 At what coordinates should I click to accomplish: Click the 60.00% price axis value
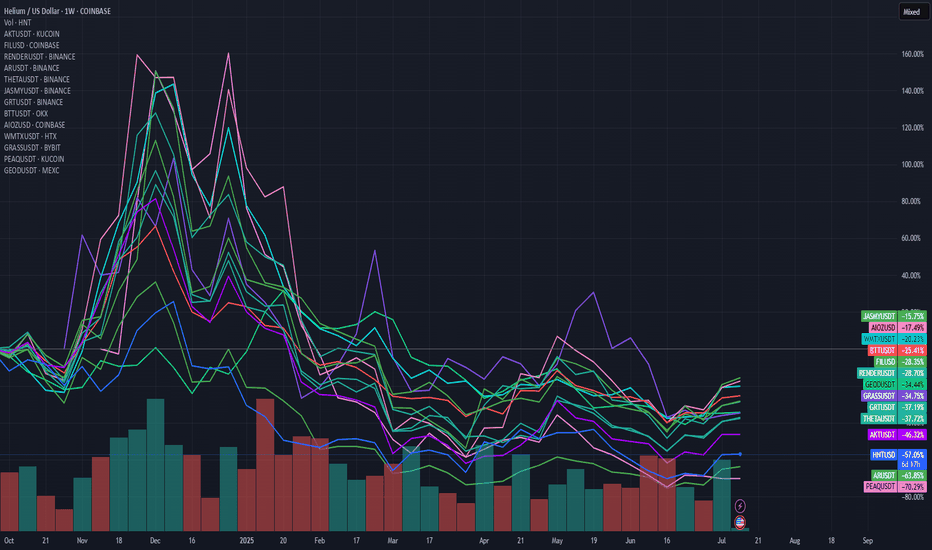[x=912, y=238]
